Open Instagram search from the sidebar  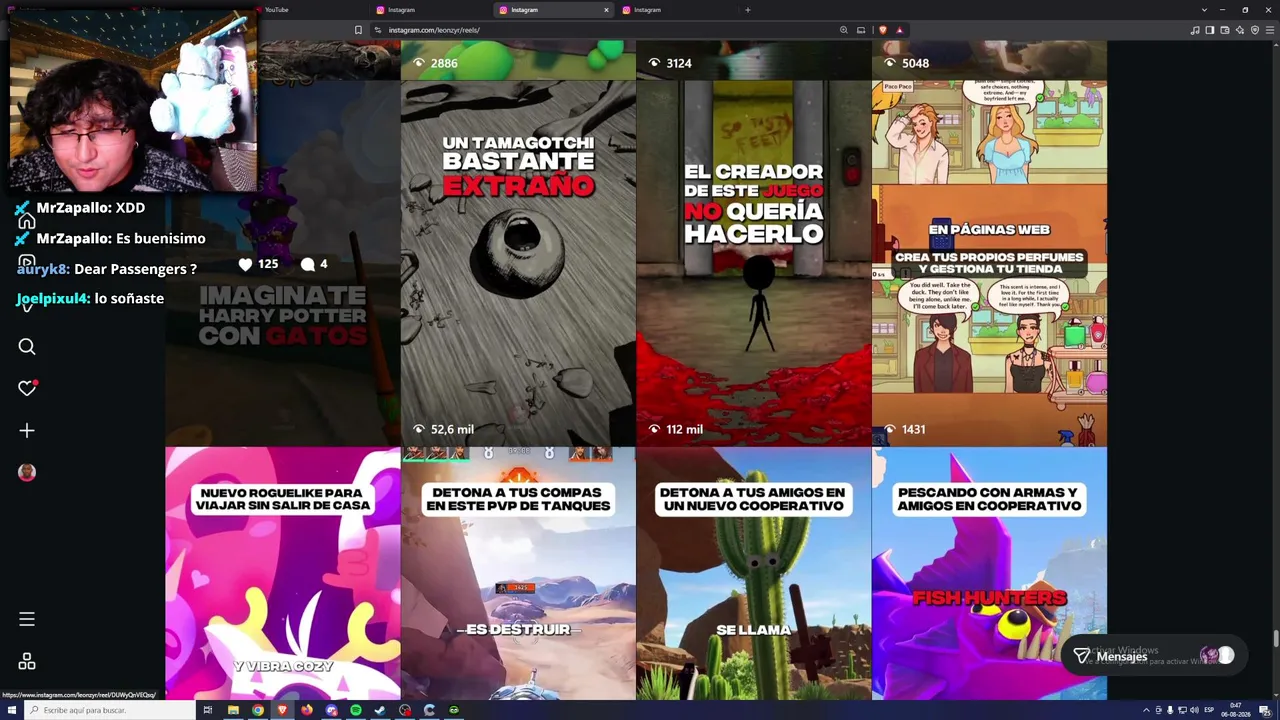coord(27,346)
